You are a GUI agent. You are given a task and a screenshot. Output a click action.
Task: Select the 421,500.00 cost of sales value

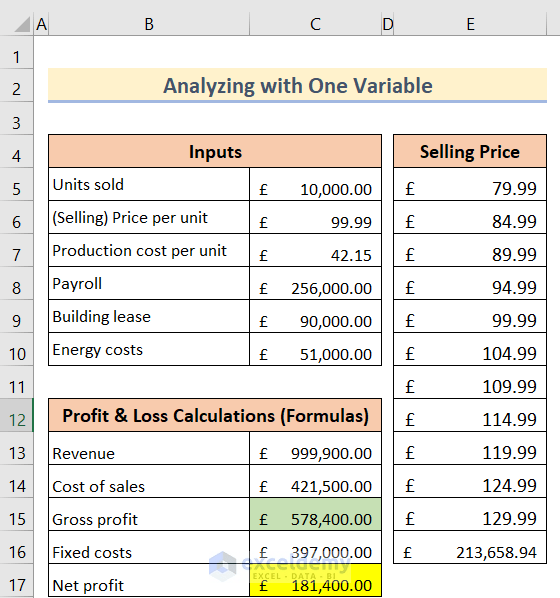pos(315,481)
